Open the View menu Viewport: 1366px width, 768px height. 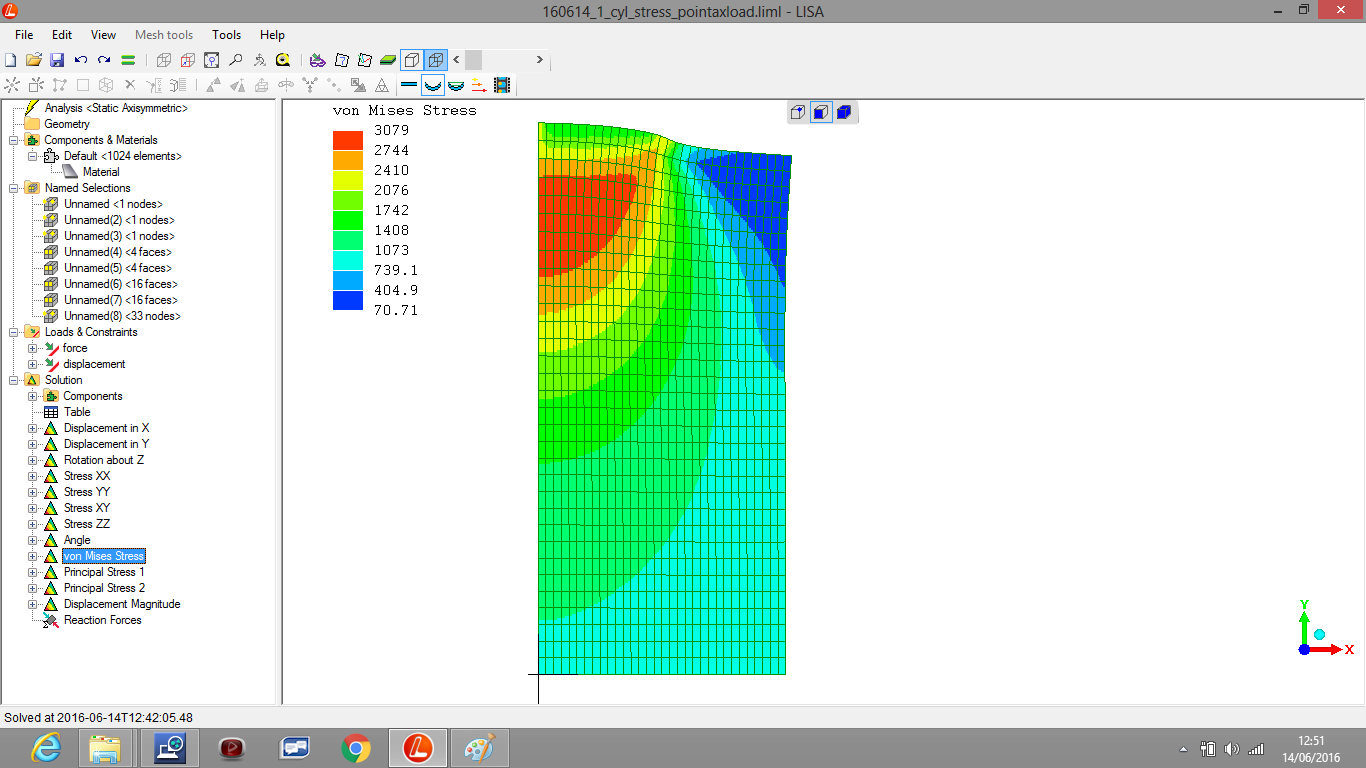pos(103,35)
